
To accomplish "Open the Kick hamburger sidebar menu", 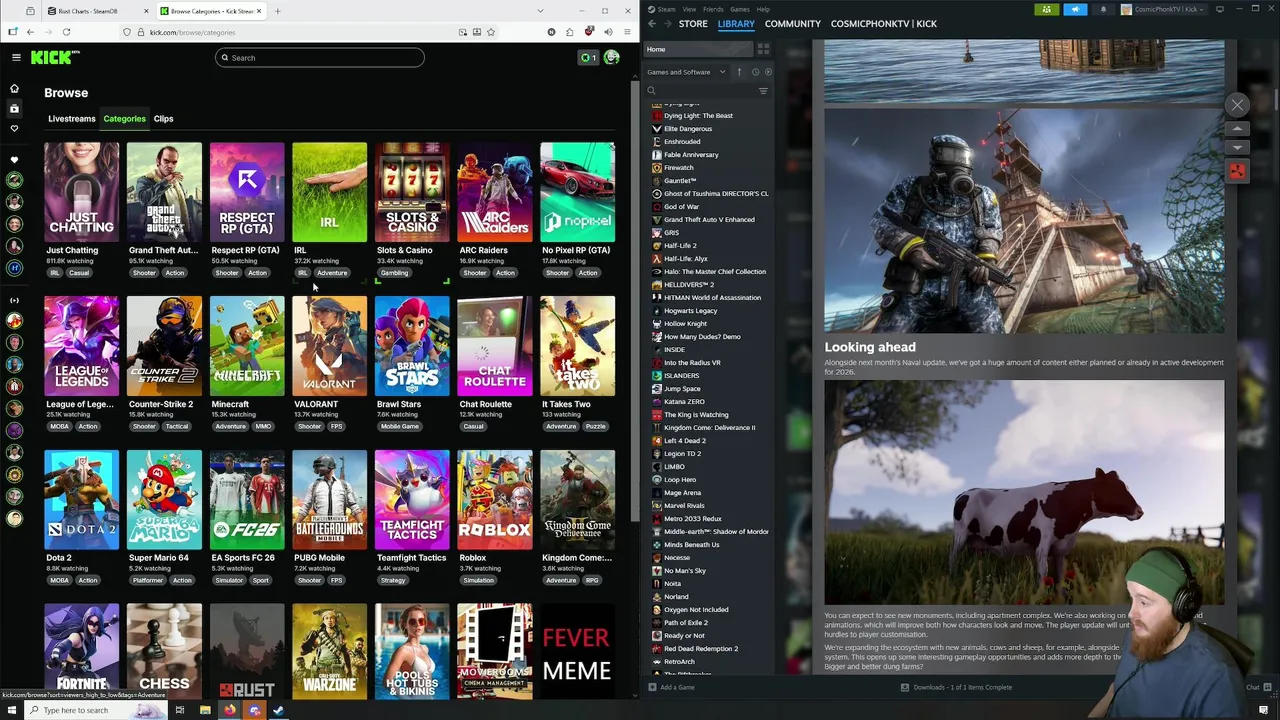I will [16, 57].
